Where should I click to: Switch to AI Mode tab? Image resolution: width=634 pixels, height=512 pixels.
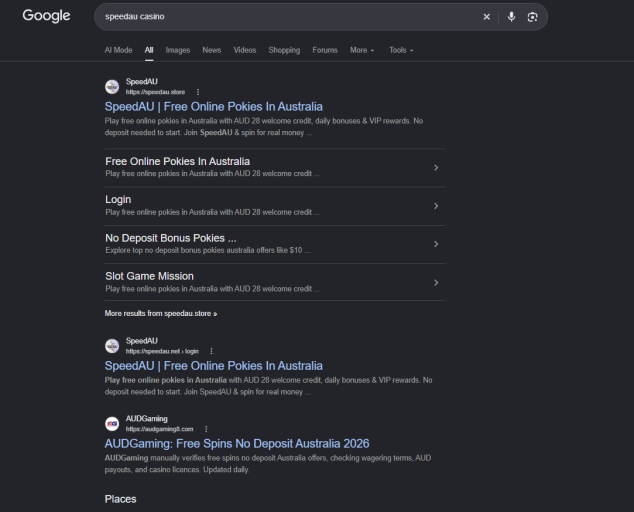pos(118,50)
